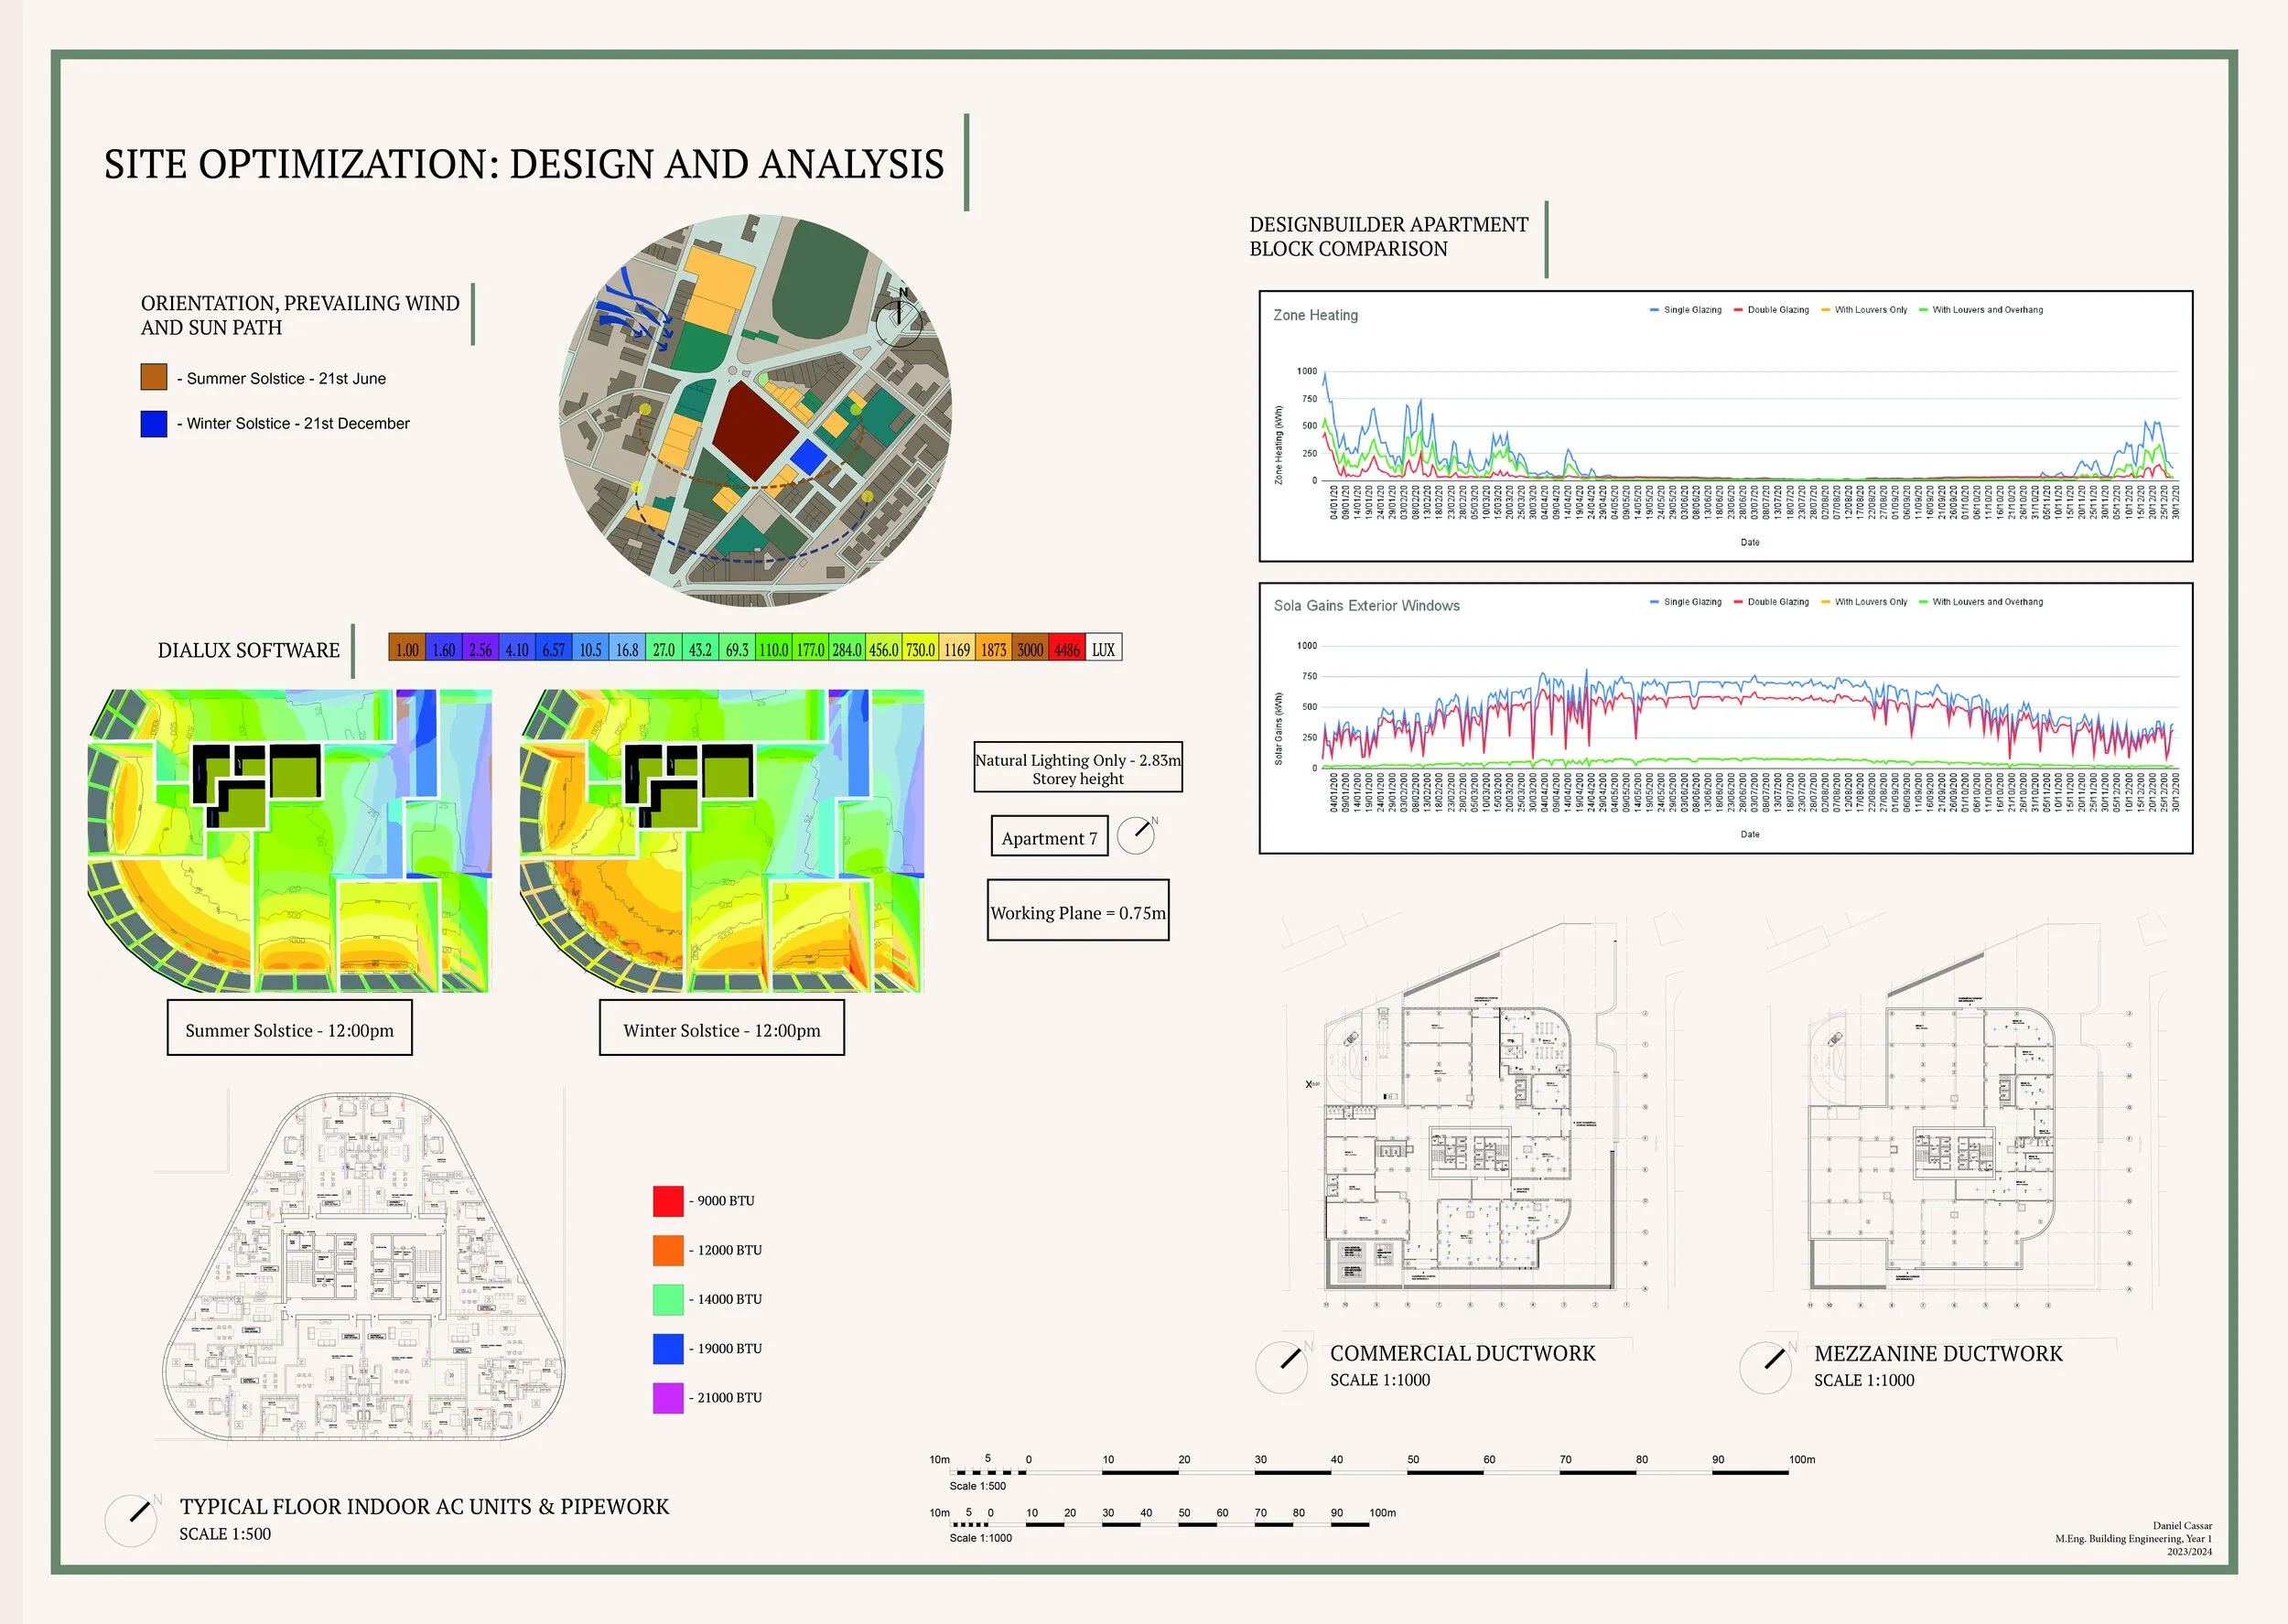
Task: Click the Summer Solstice - 12:00pm label box
Action: click(x=289, y=1028)
